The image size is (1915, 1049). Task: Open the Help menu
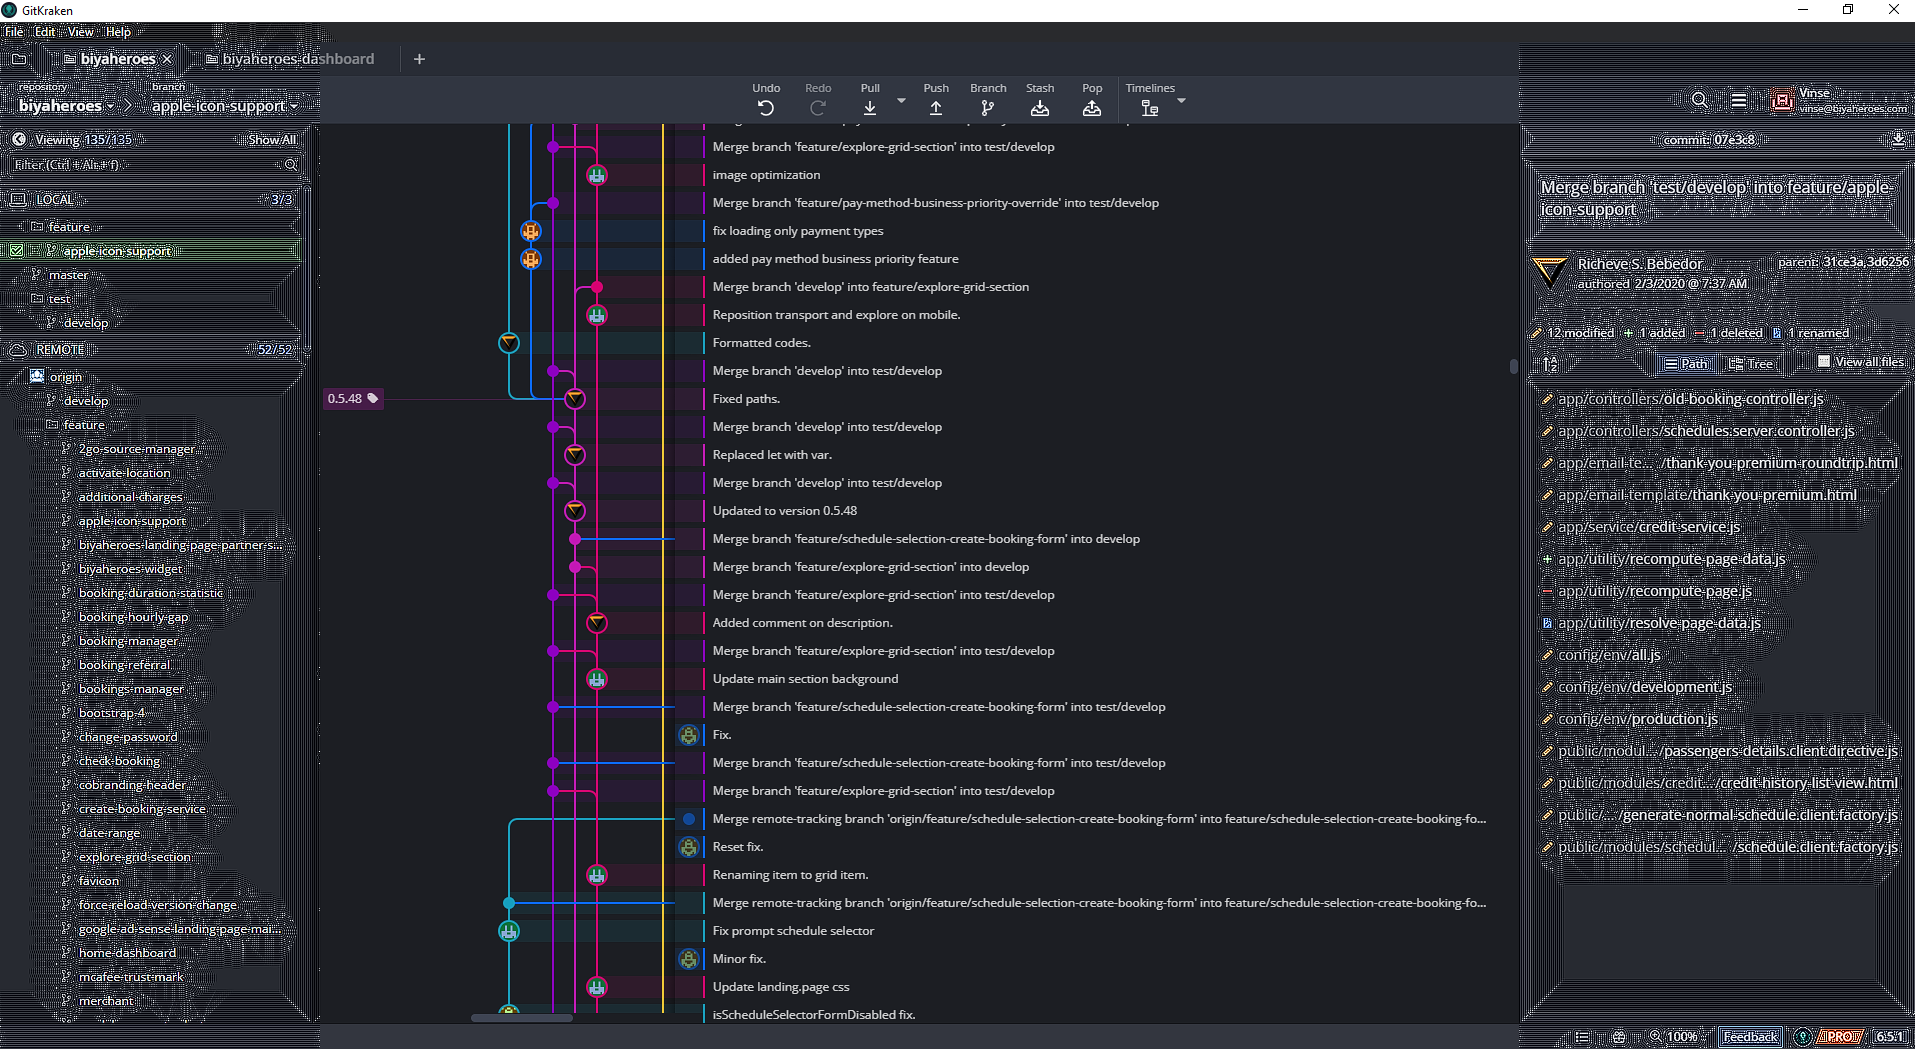coord(118,32)
